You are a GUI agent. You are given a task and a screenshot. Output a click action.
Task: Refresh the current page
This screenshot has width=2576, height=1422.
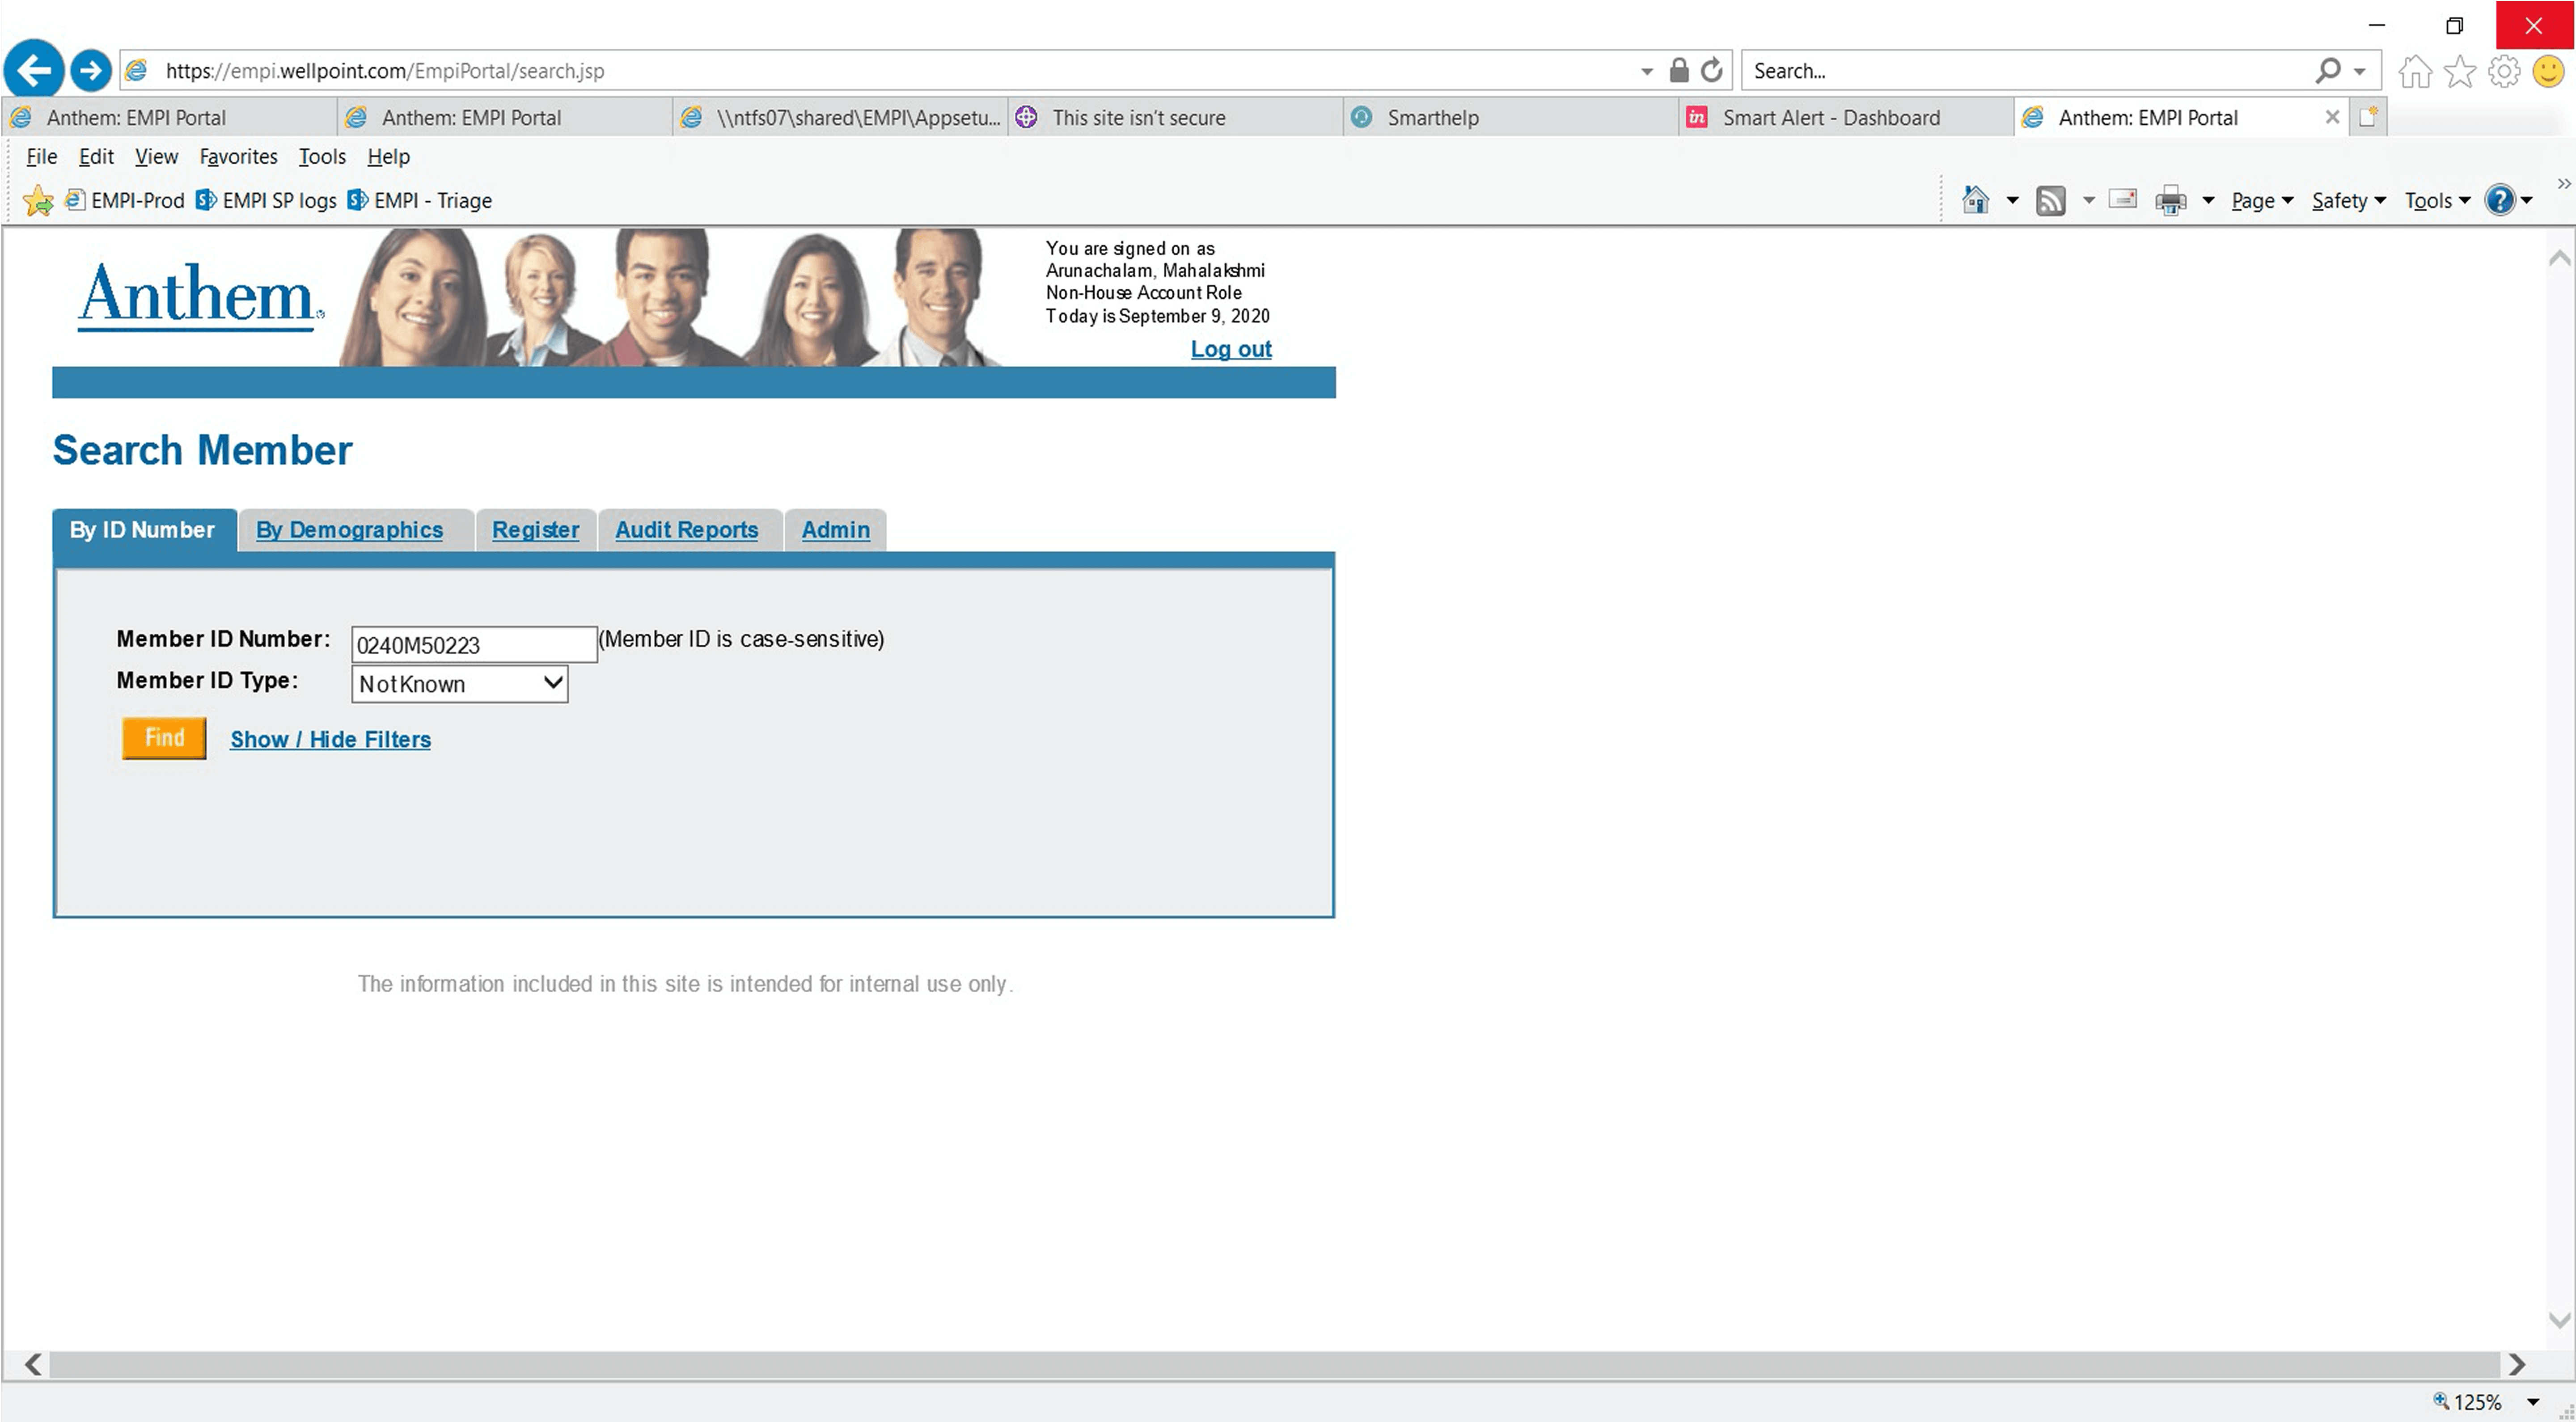click(x=1711, y=70)
